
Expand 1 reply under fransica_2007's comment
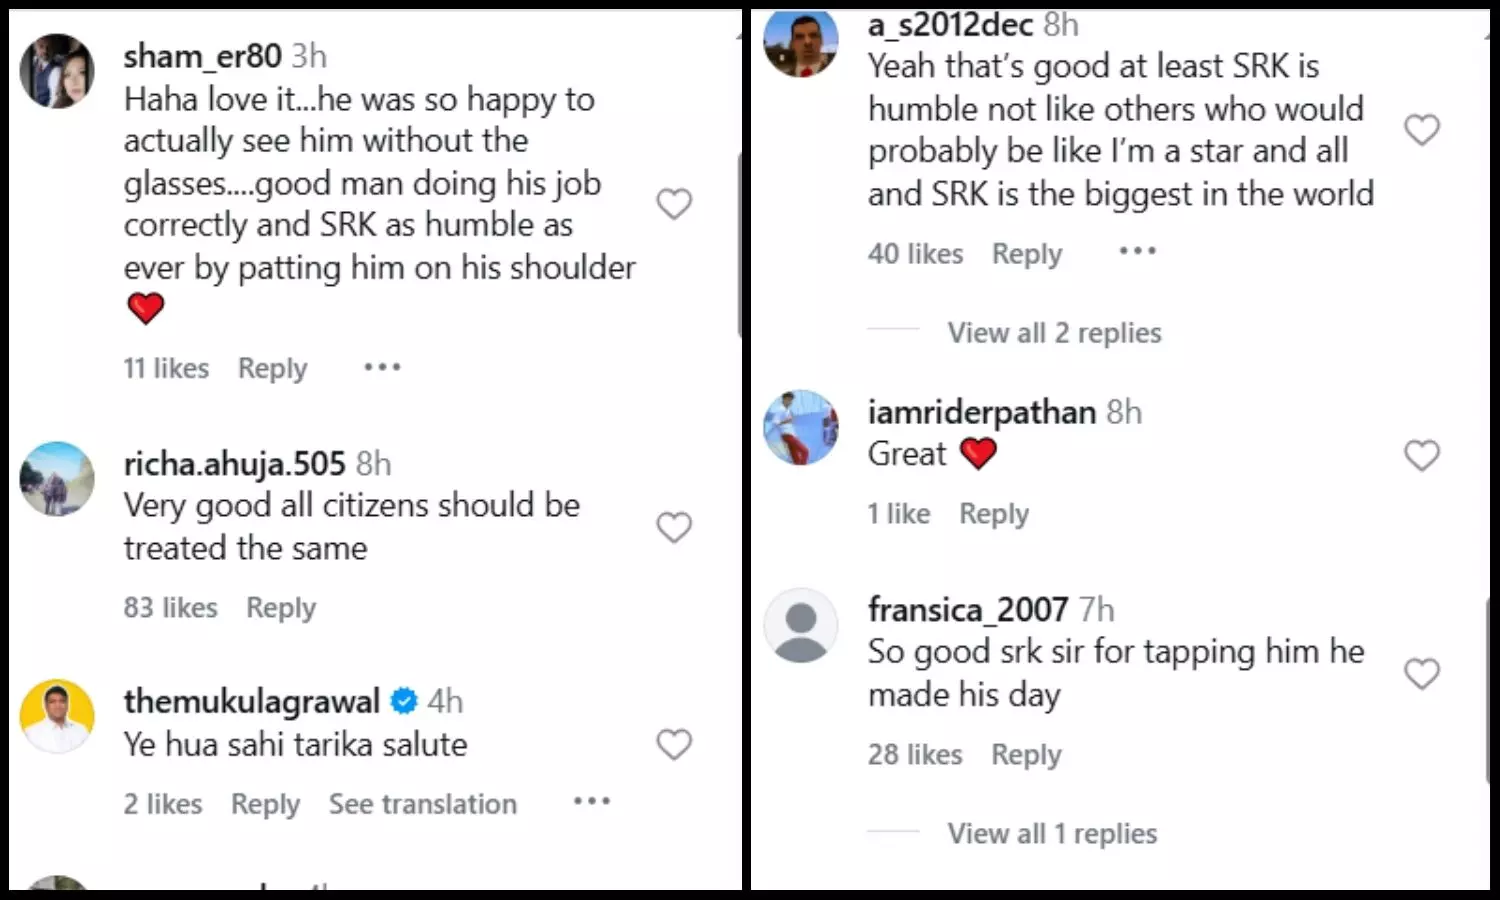[x=1052, y=834]
